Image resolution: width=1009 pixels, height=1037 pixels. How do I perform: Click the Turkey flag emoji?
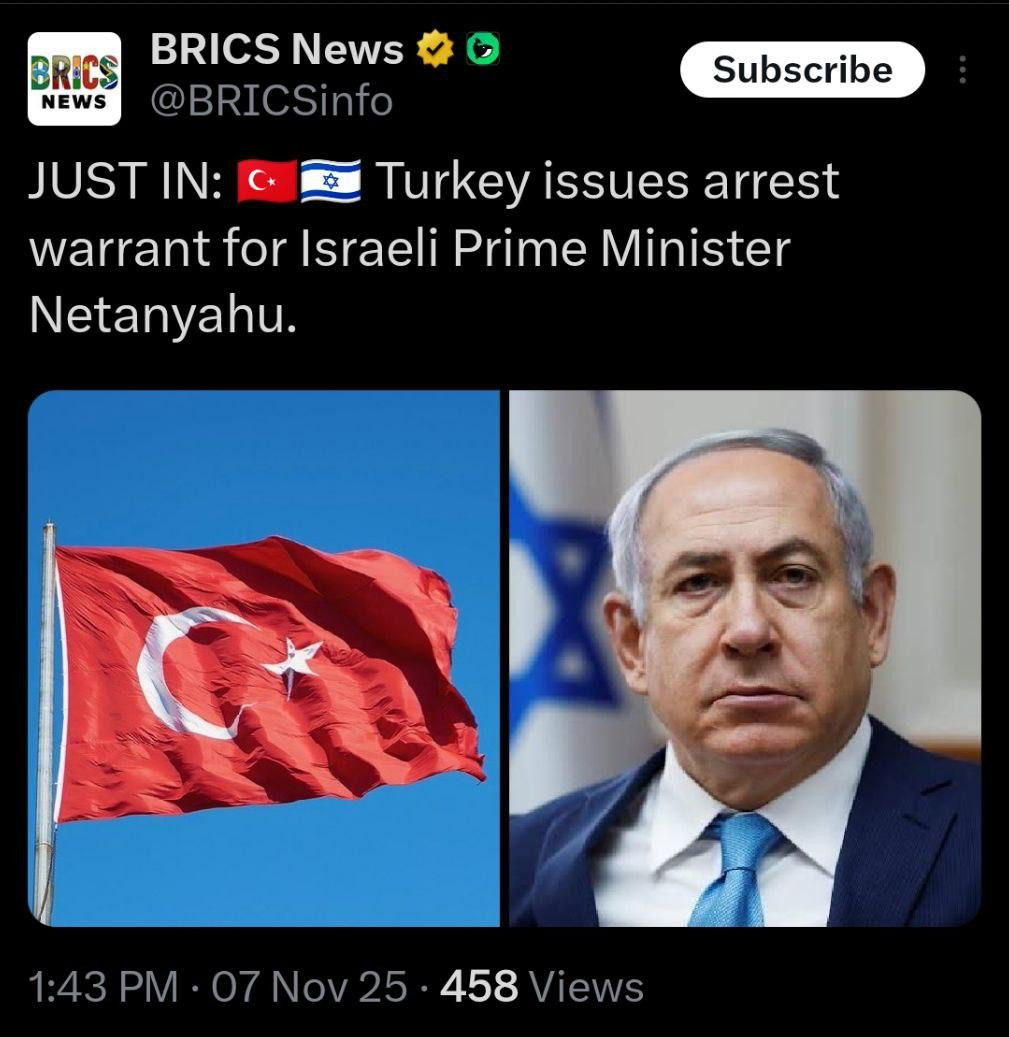pyautogui.click(x=266, y=181)
